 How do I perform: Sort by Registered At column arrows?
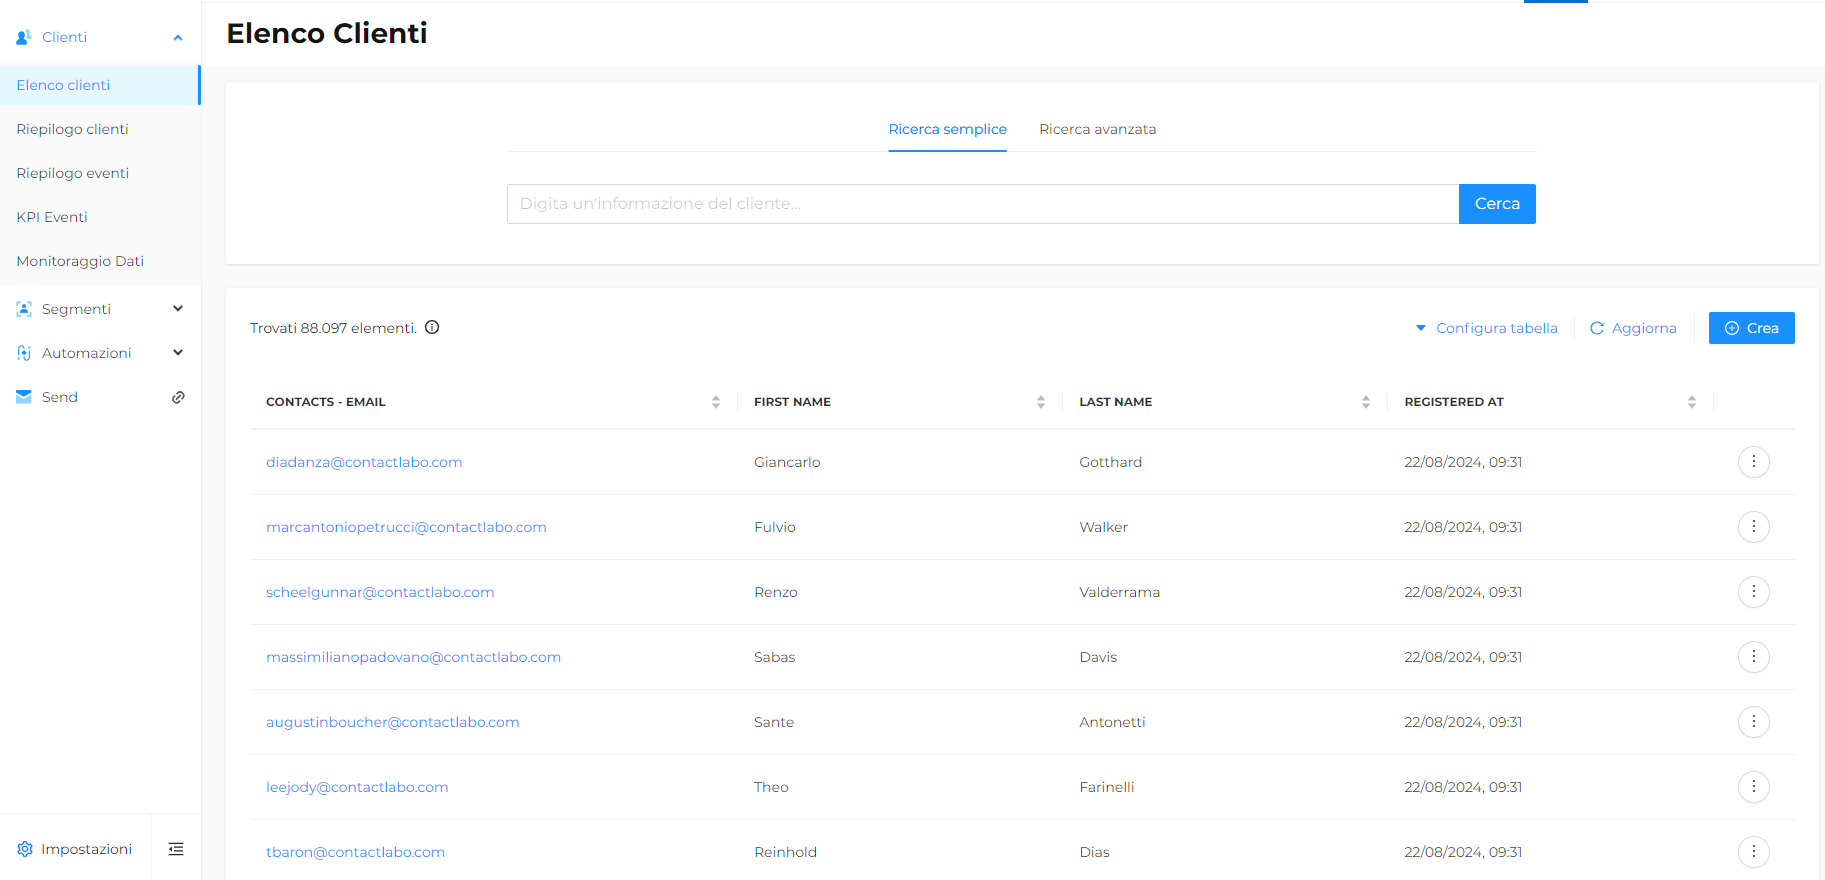pos(1692,402)
